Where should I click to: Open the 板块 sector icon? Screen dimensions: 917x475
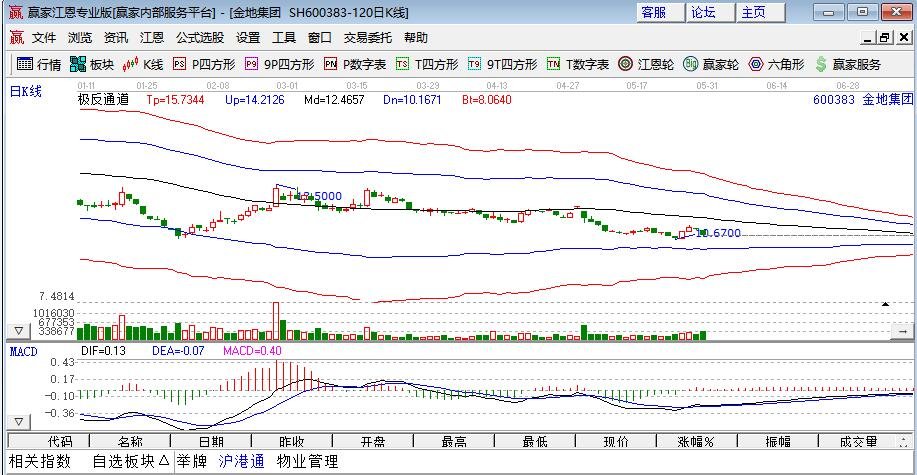(77, 64)
